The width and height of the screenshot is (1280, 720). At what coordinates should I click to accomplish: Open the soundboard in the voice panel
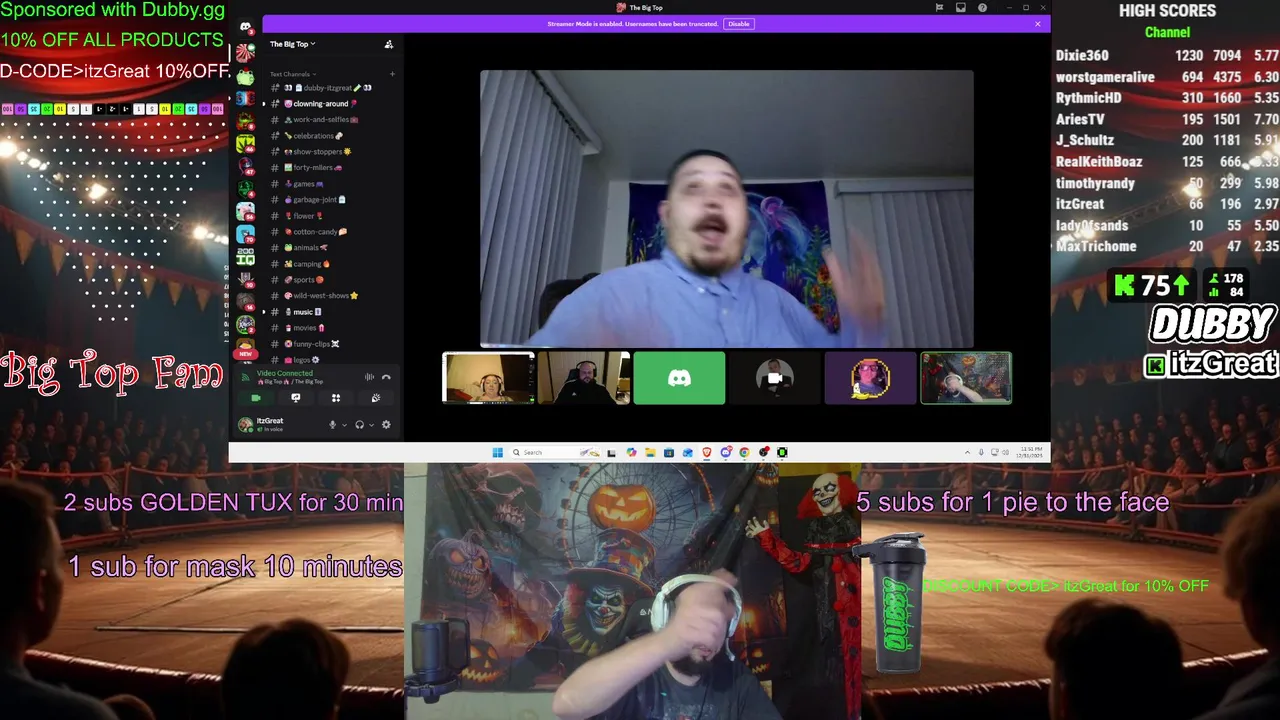click(376, 398)
